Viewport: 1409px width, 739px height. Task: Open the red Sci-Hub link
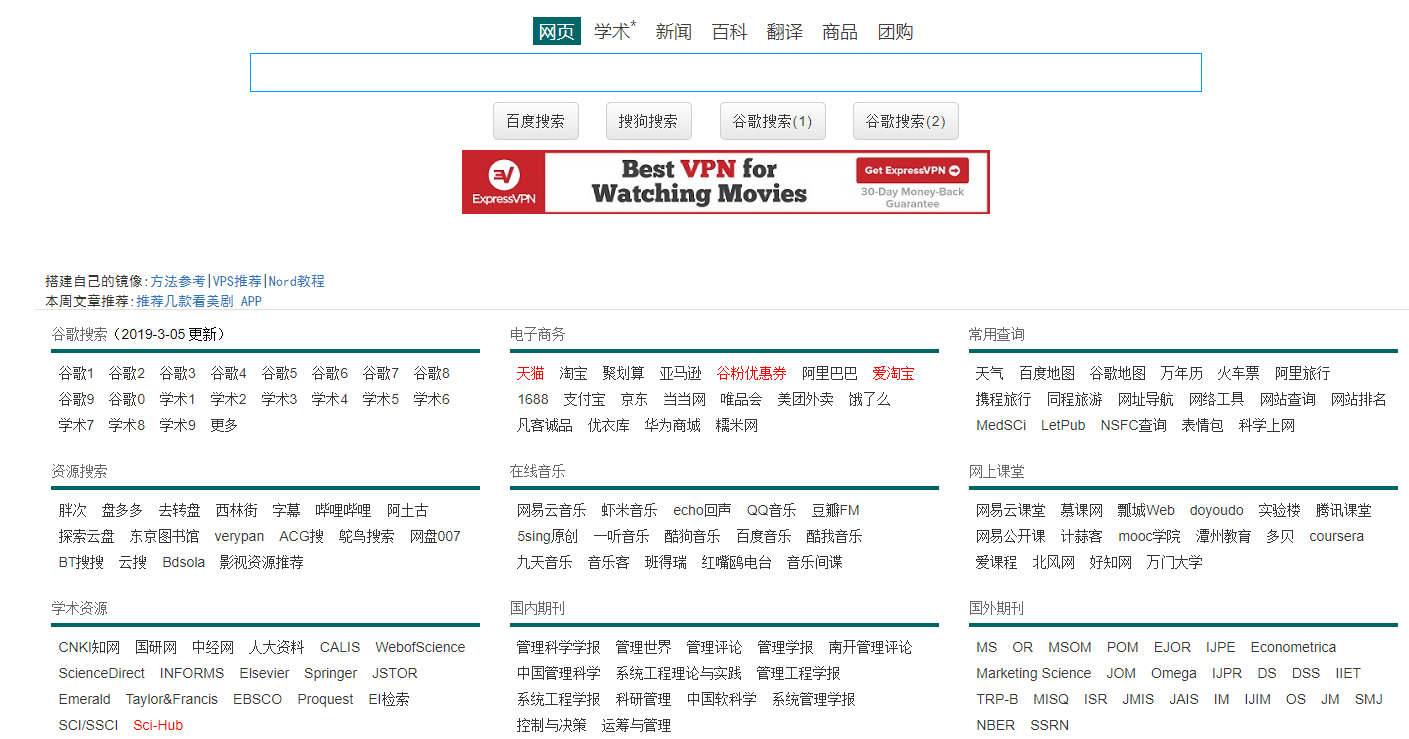pyautogui.click(x=158, y=725)
